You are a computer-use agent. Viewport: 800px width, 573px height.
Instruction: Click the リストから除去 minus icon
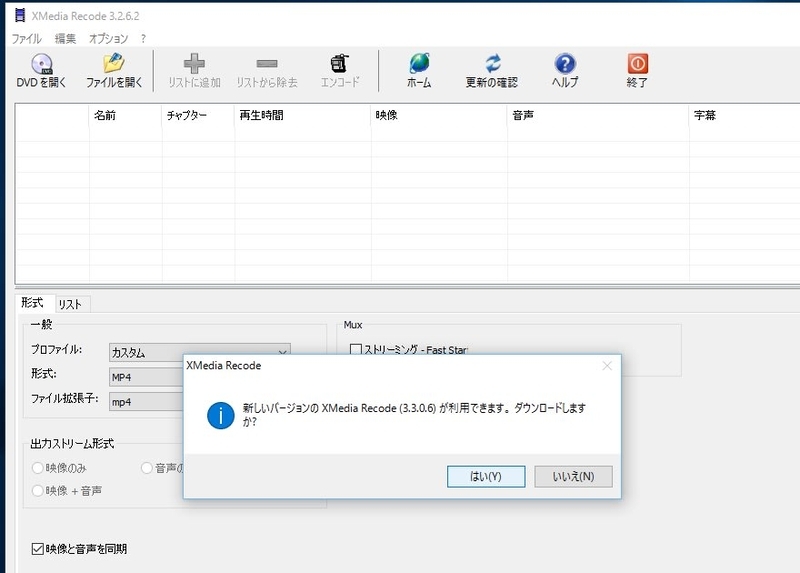[267, 64]
